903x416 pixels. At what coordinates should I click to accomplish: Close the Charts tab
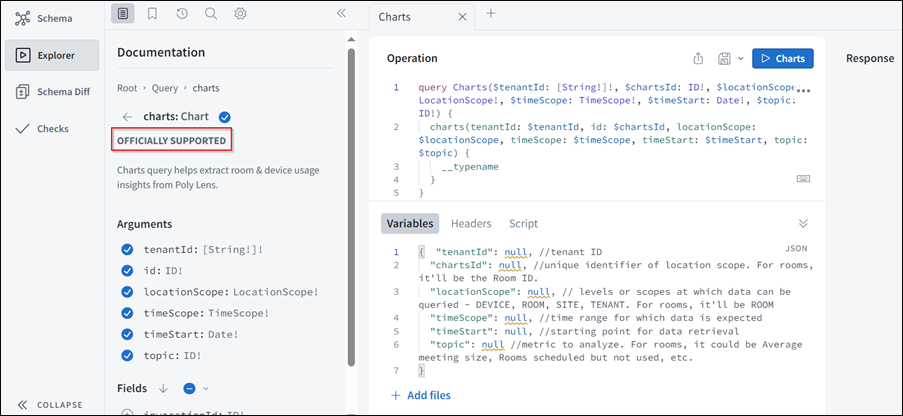point(462,17)
